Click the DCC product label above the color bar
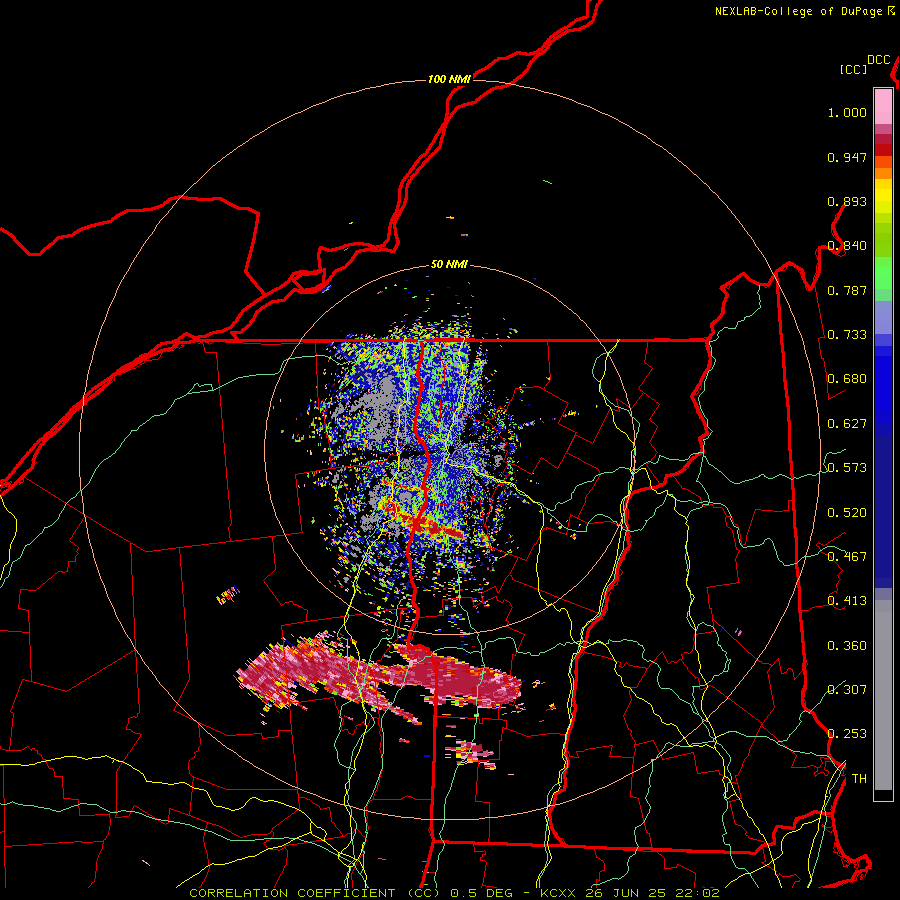Viewport: 900px width, 900px height. (878, 60)
